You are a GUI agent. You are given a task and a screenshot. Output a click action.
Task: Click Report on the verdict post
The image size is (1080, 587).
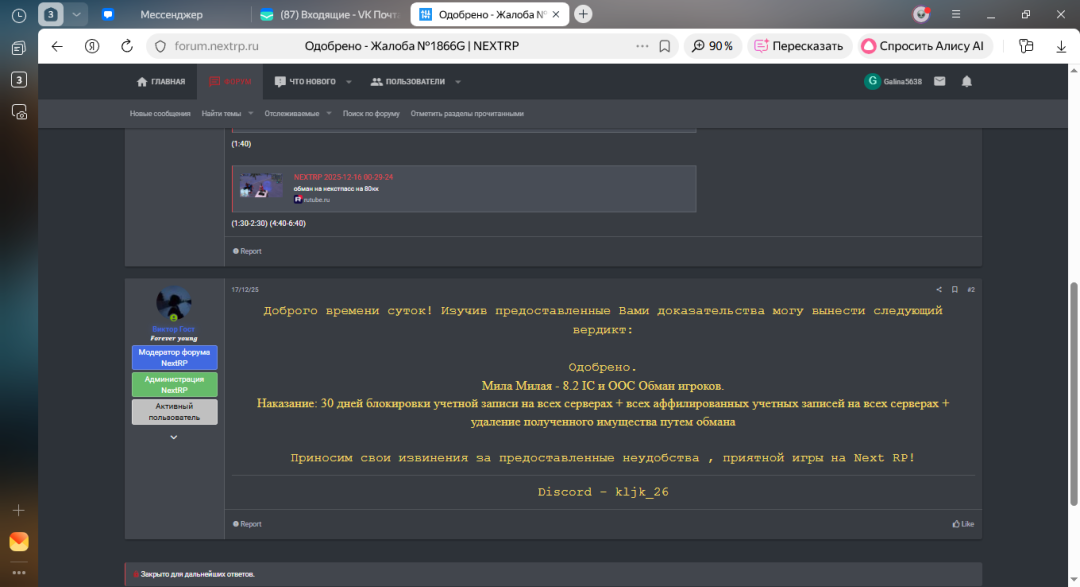click(245, 523)
